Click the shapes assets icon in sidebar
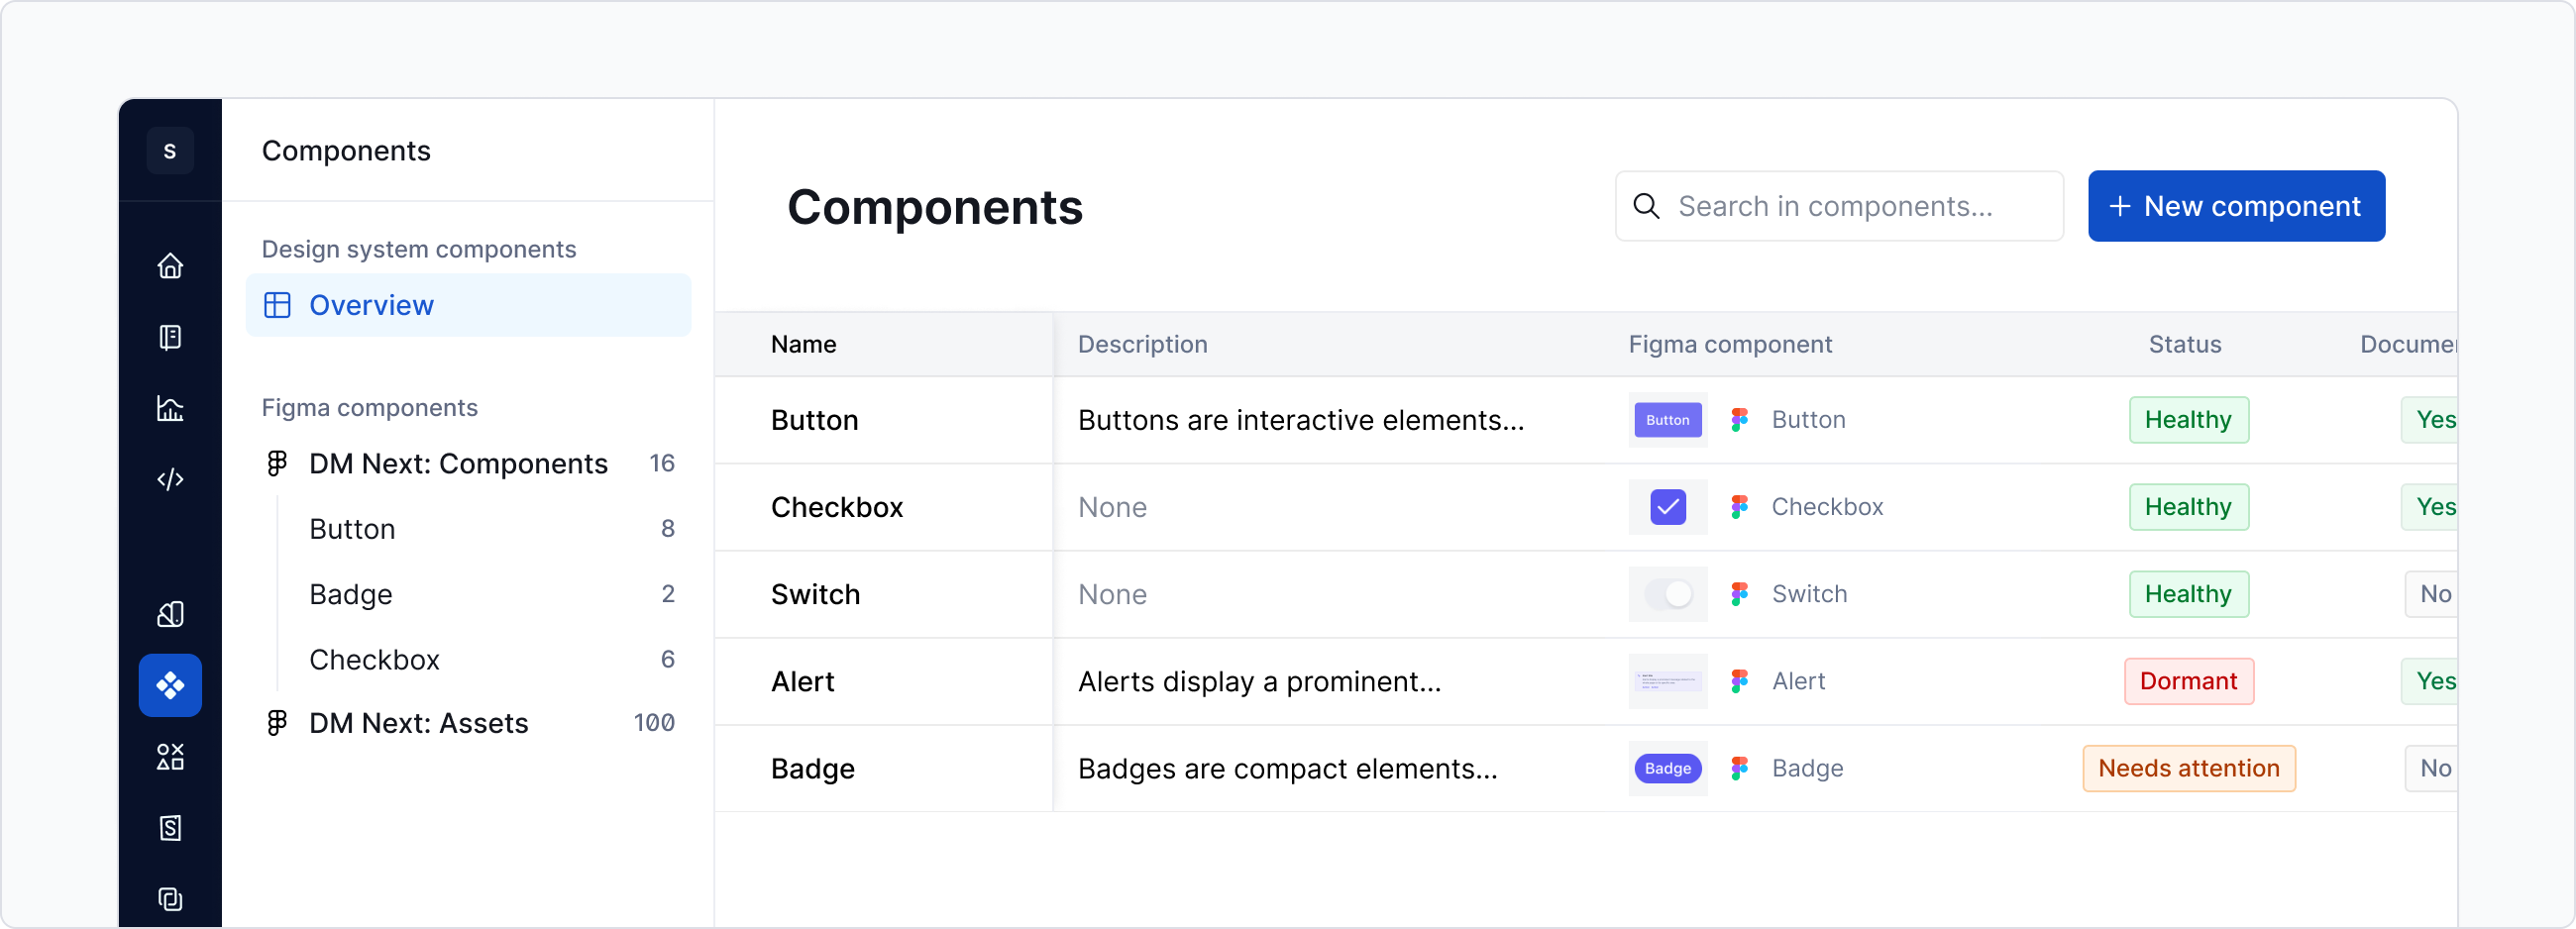 point(170,756)
